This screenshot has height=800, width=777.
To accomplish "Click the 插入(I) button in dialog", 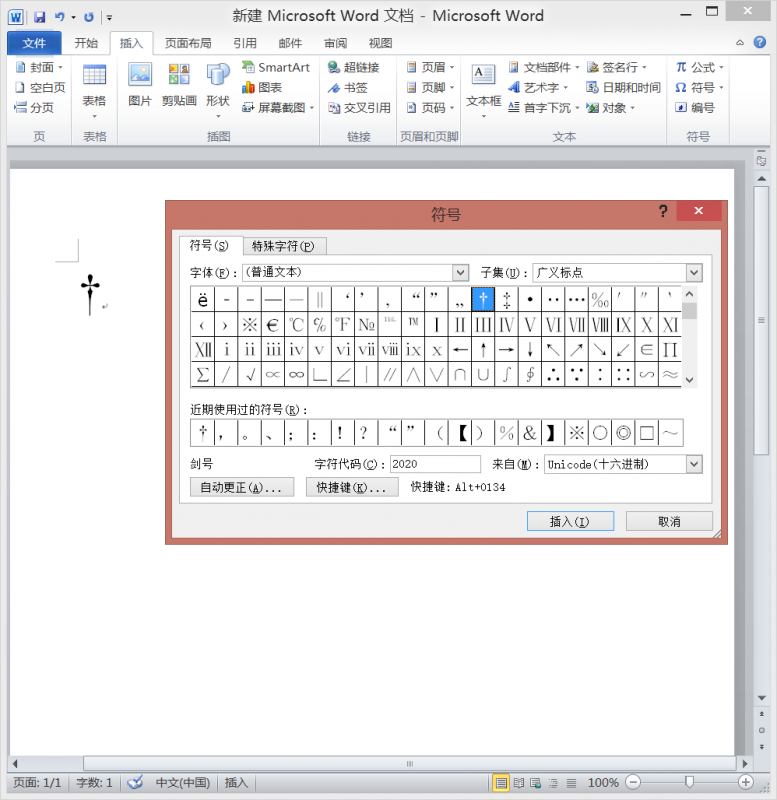I will click(570, 521).
